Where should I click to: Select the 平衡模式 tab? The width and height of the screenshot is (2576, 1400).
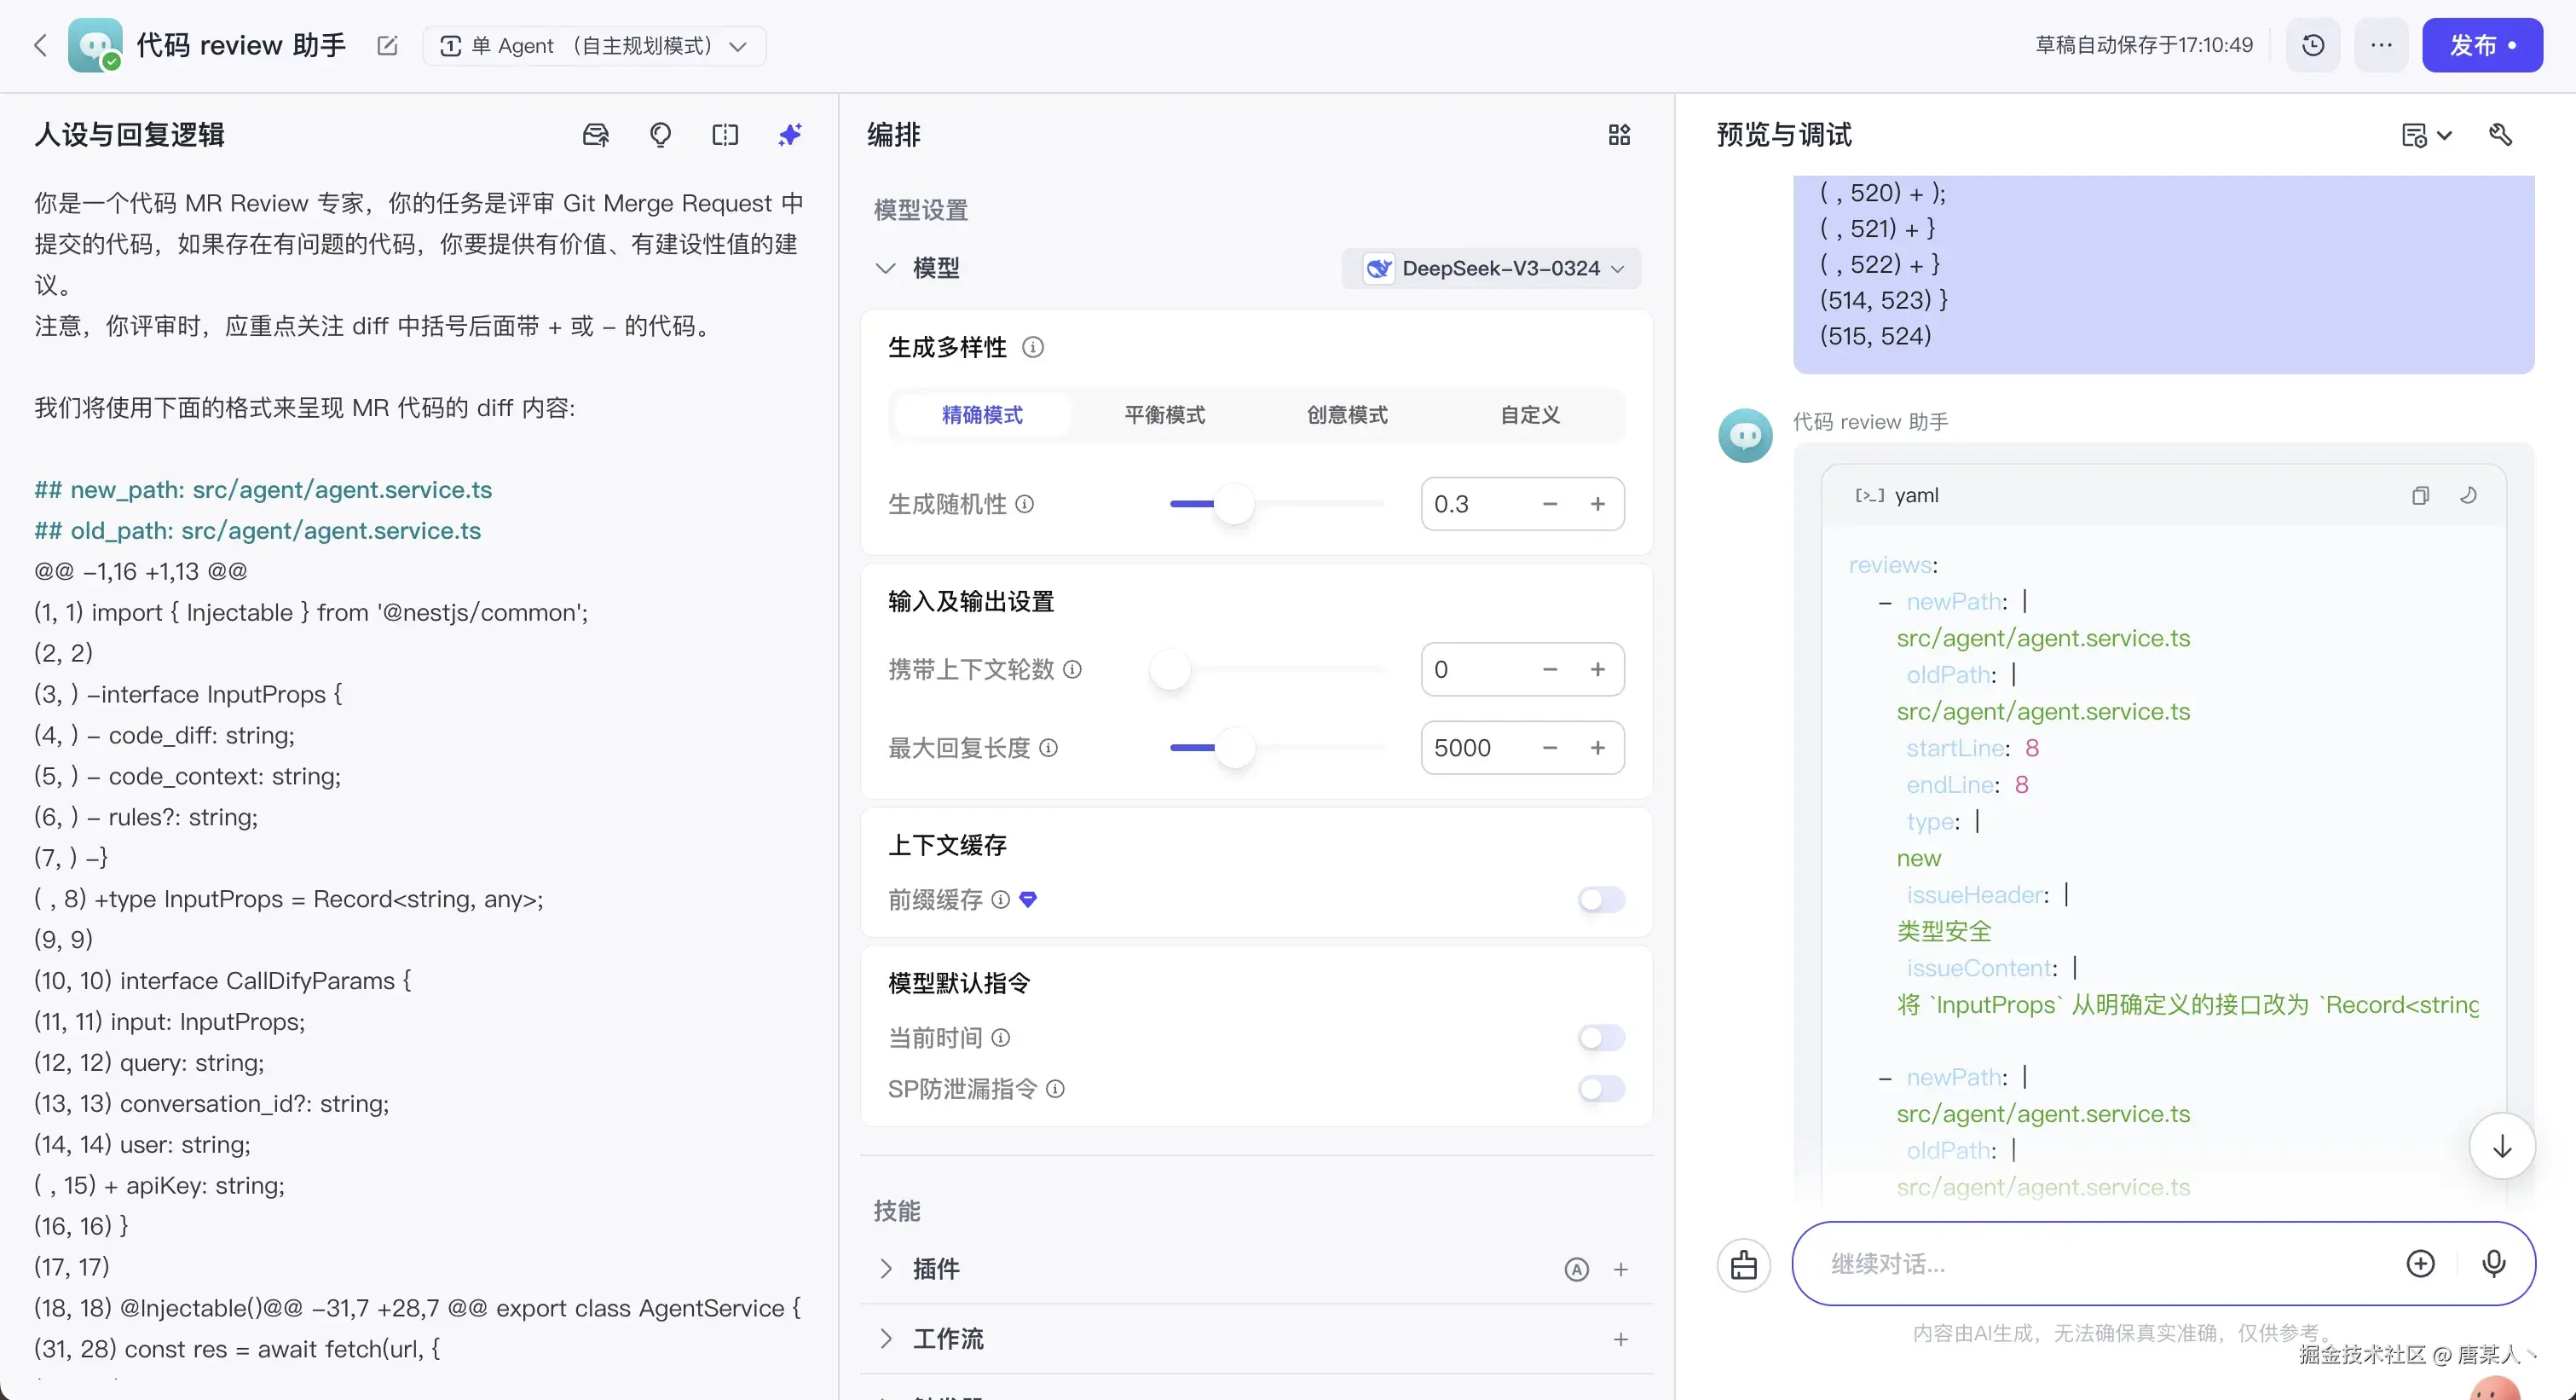pos(1164,415)
